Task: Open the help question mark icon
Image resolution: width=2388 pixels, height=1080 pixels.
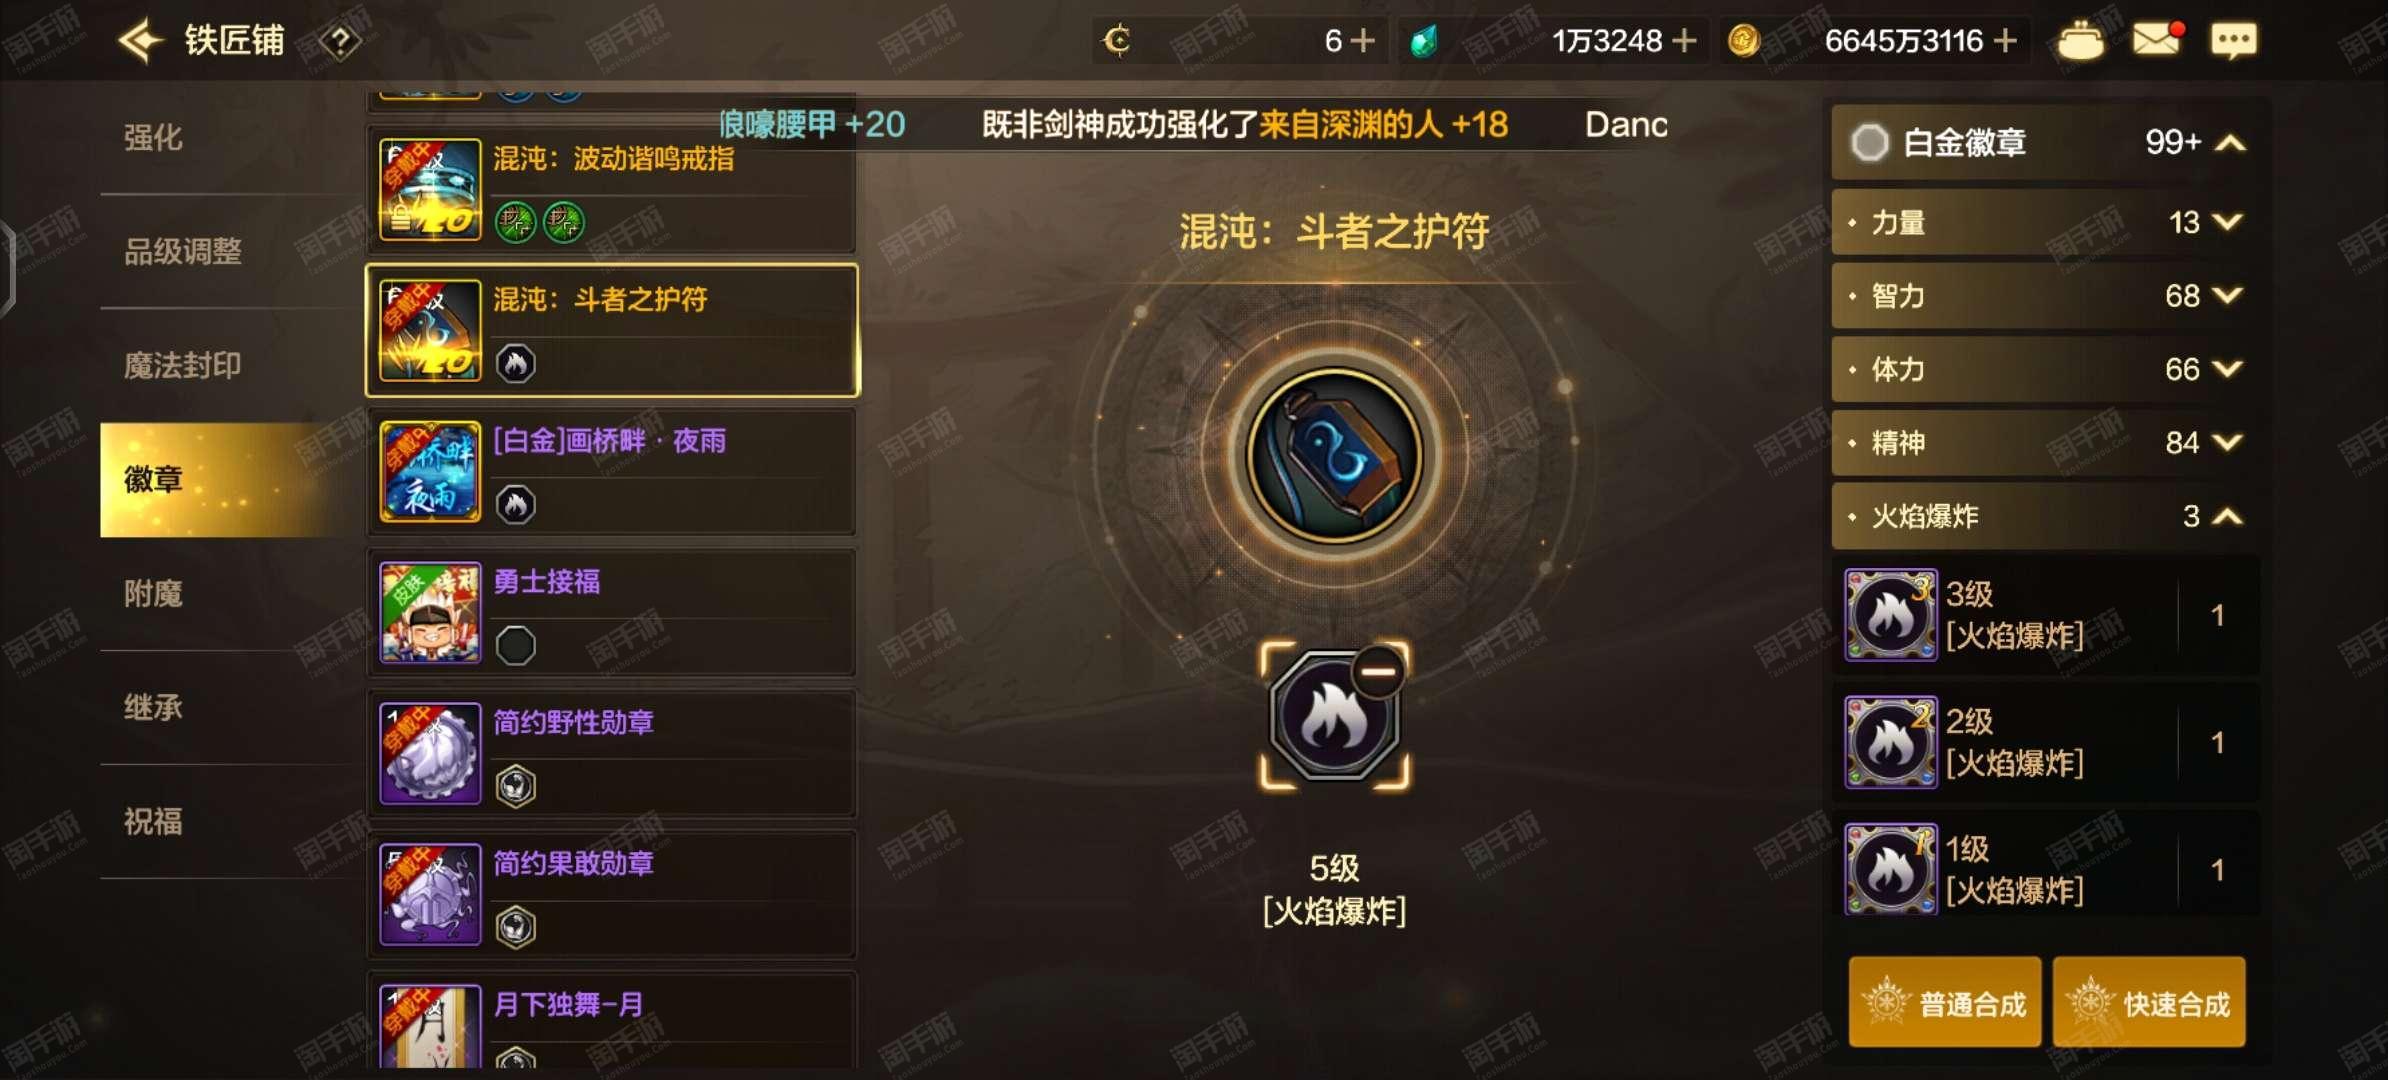Action: [340, 41]
